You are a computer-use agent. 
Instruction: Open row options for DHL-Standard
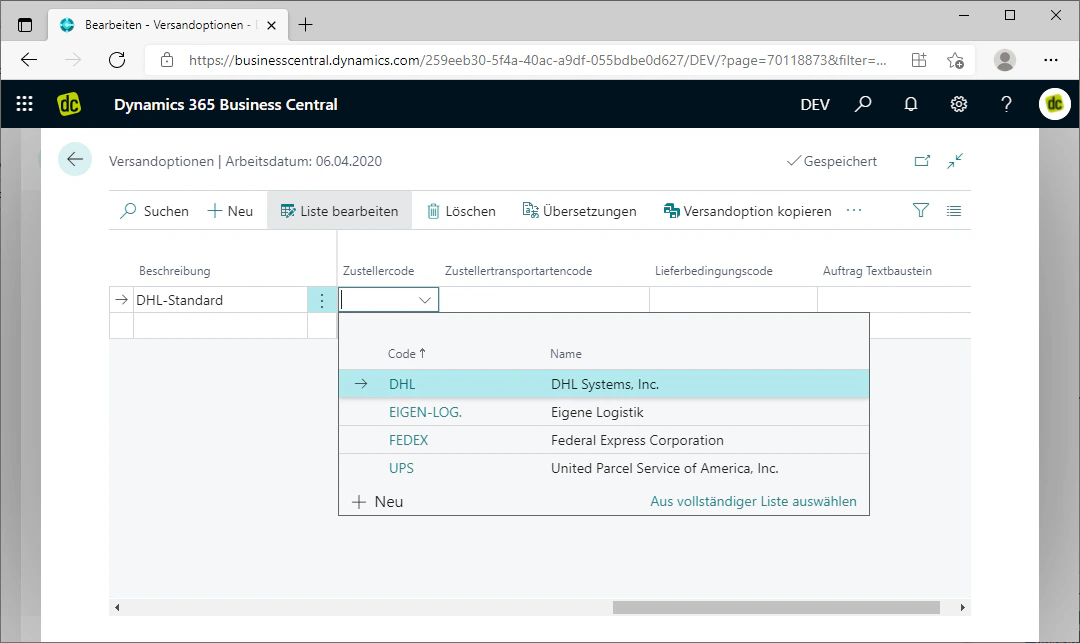pyautogui.click(x=322, y=300)
